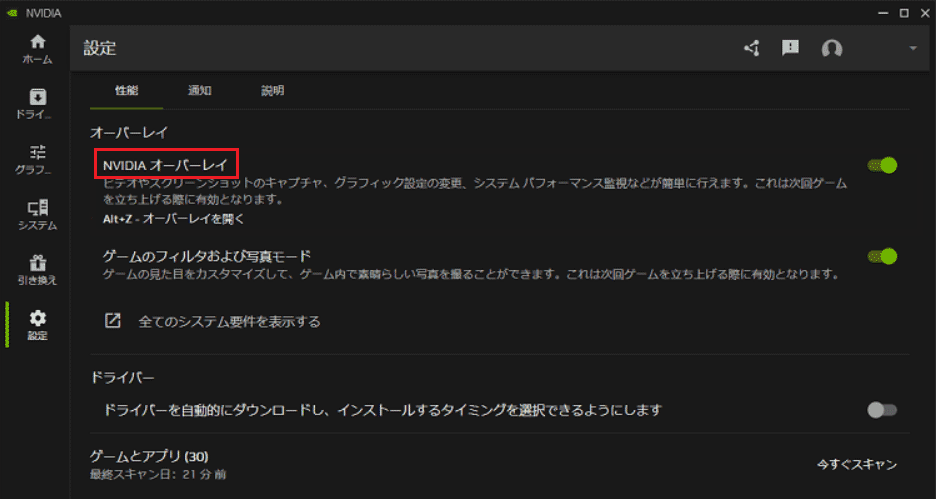
Task: Click the ゲームのフィルタおよび写真モード title
Action: 207,256
